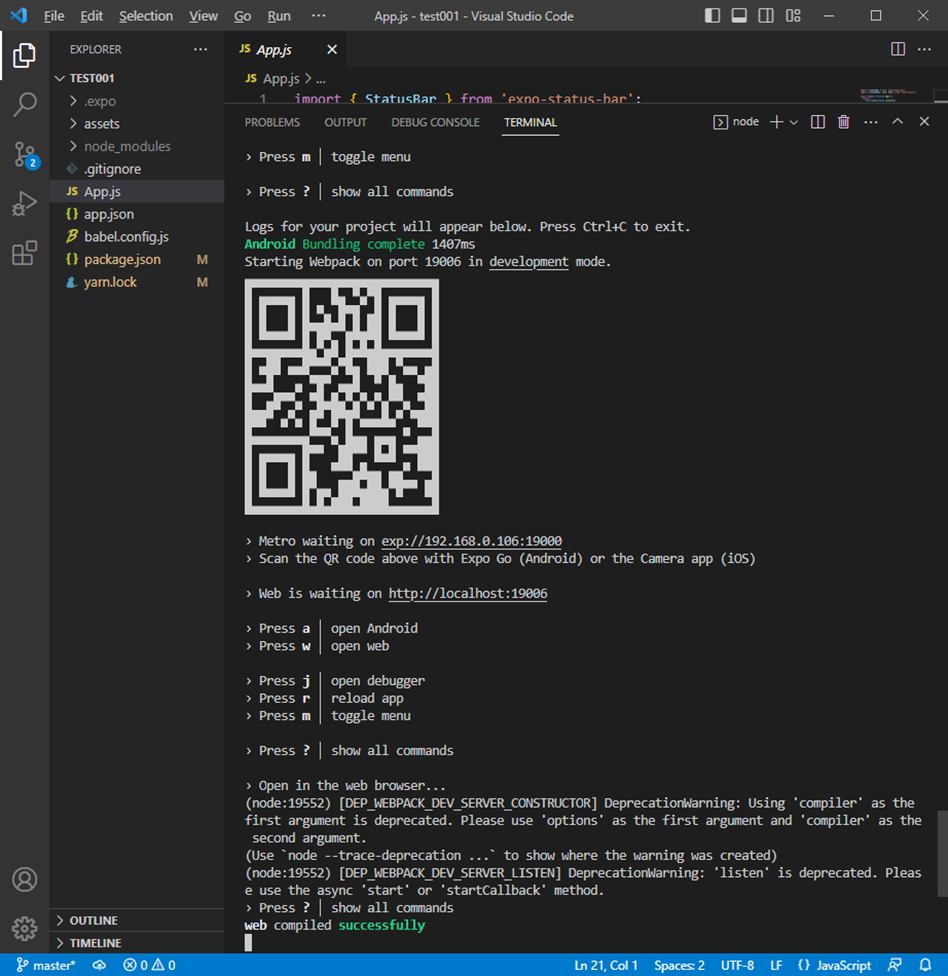Click Synchronize Changes cloud icon
This screenshot has width=948, height=976.
pyautogui.click(x=99, y=965)
